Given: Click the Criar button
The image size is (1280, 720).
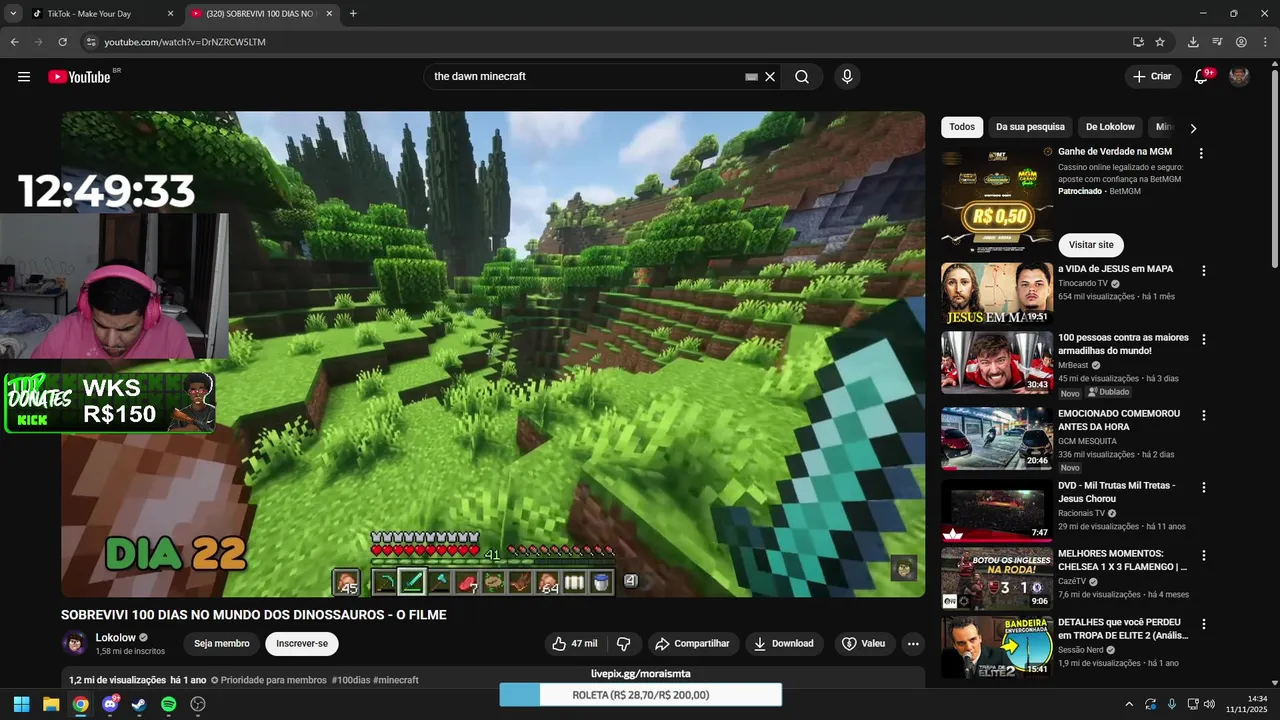Looking at the screenshot, I should coord(1152,77).
